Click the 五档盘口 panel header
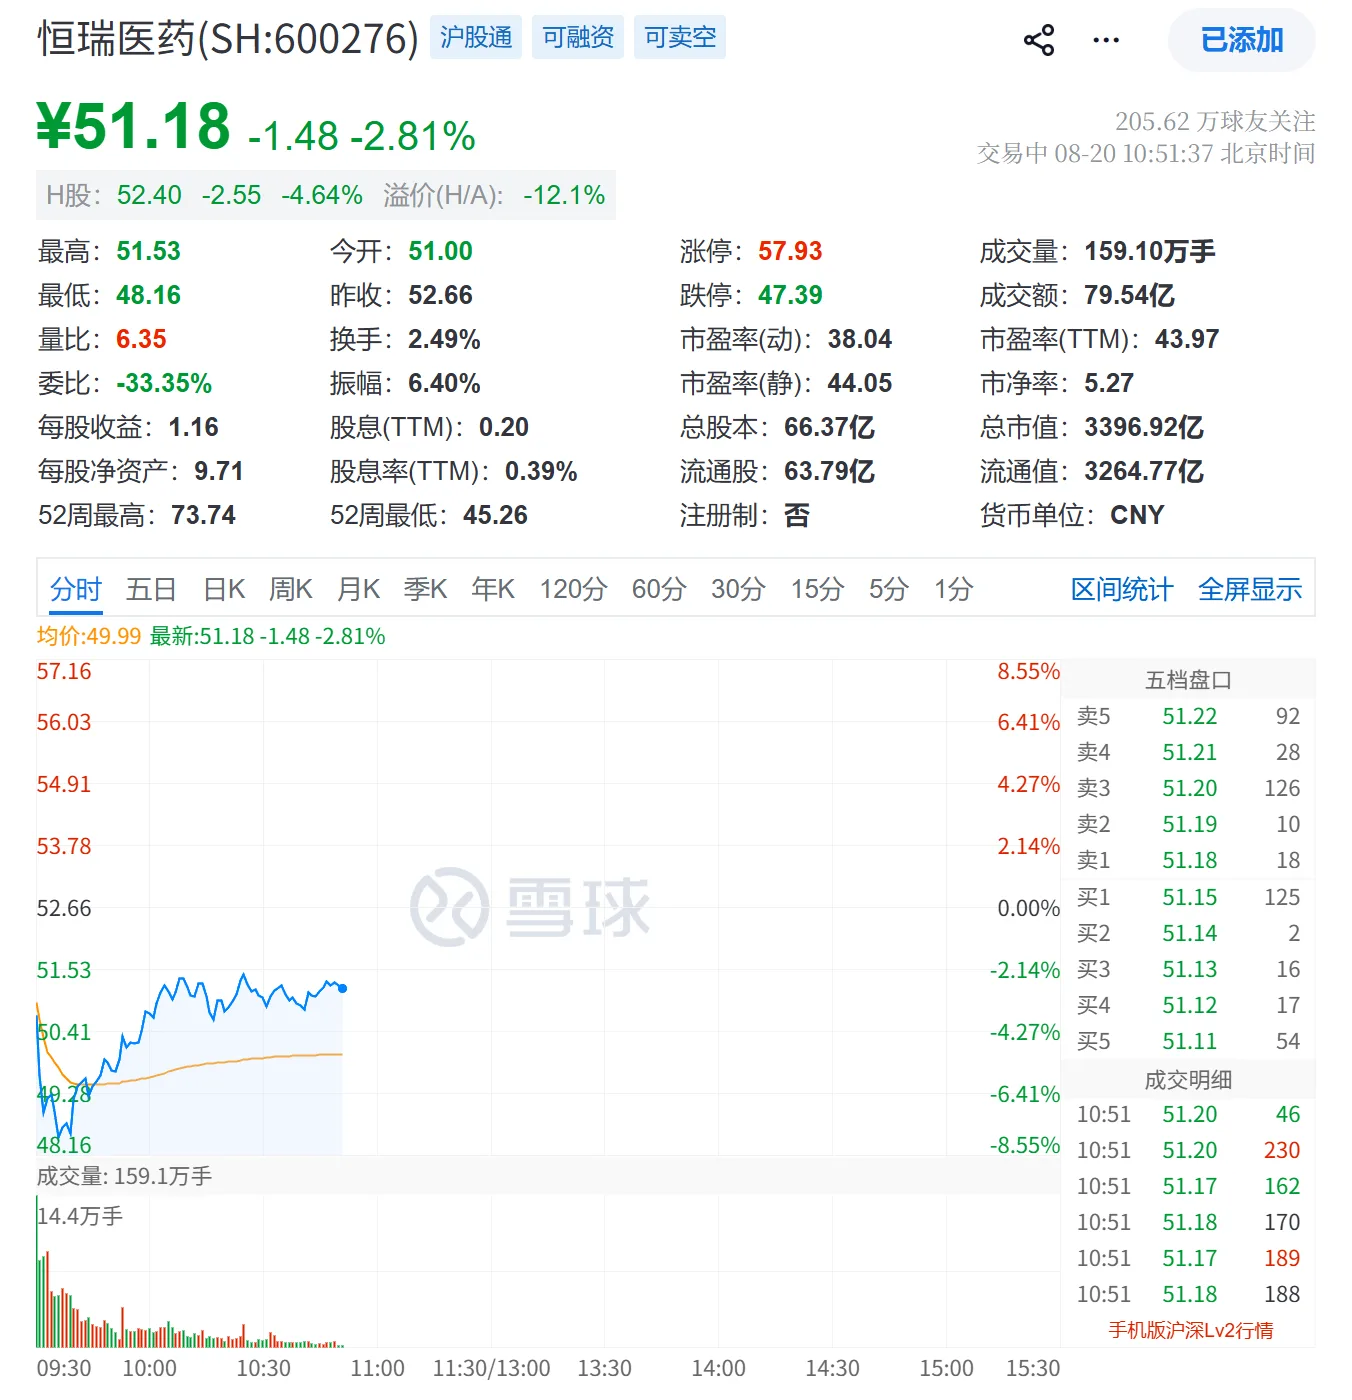Image resolution: width=1352 pixels, height=1400 pixels. [x=1188, y=680]
